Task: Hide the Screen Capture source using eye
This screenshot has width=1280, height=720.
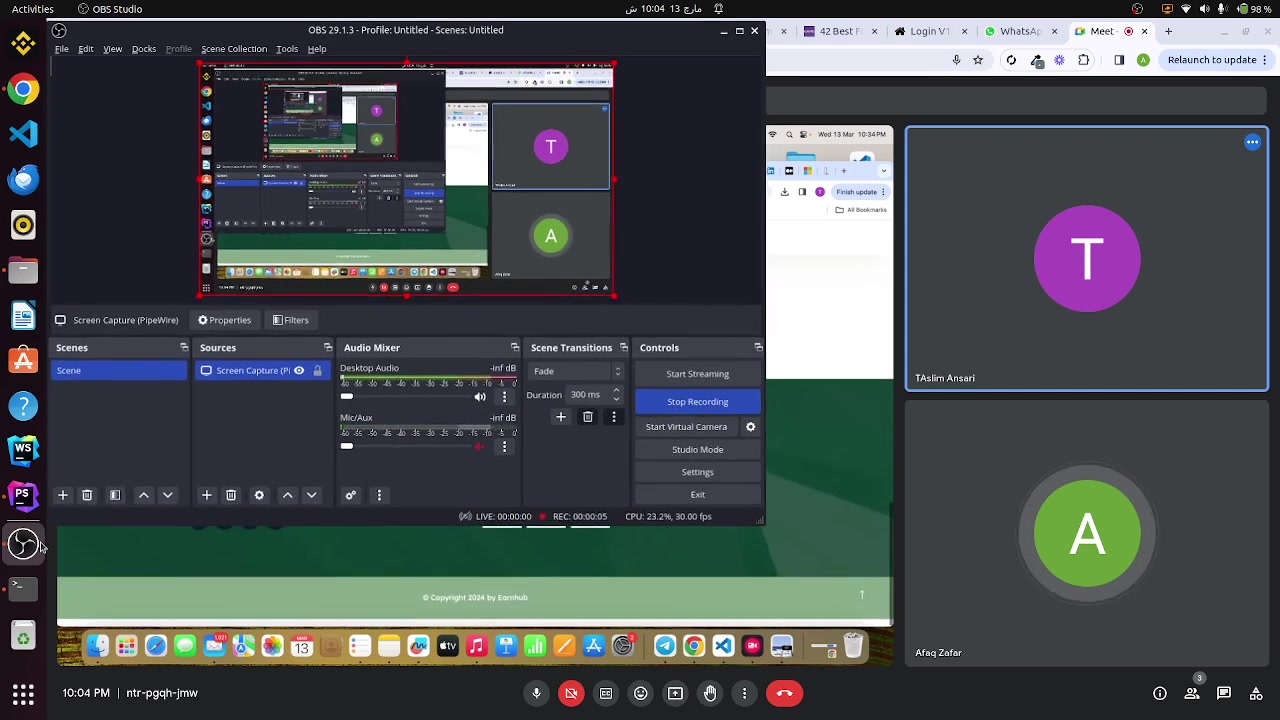Action: tap(299, 371)
